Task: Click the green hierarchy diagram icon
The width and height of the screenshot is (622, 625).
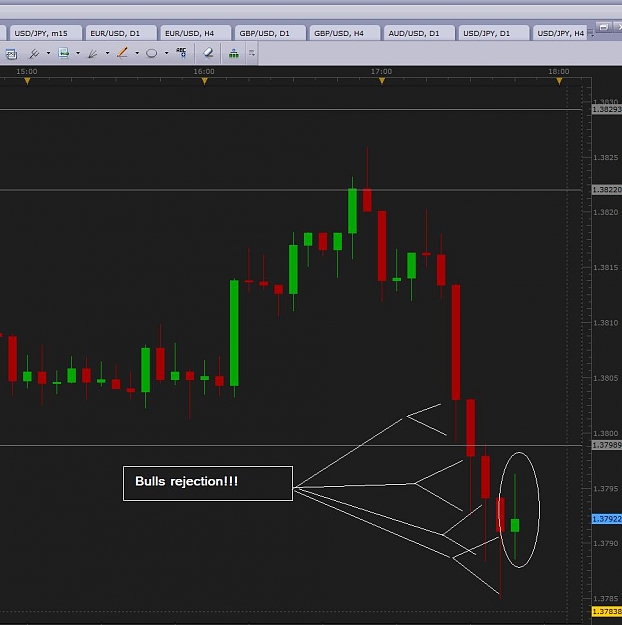Action: click(x=234, y=53)
